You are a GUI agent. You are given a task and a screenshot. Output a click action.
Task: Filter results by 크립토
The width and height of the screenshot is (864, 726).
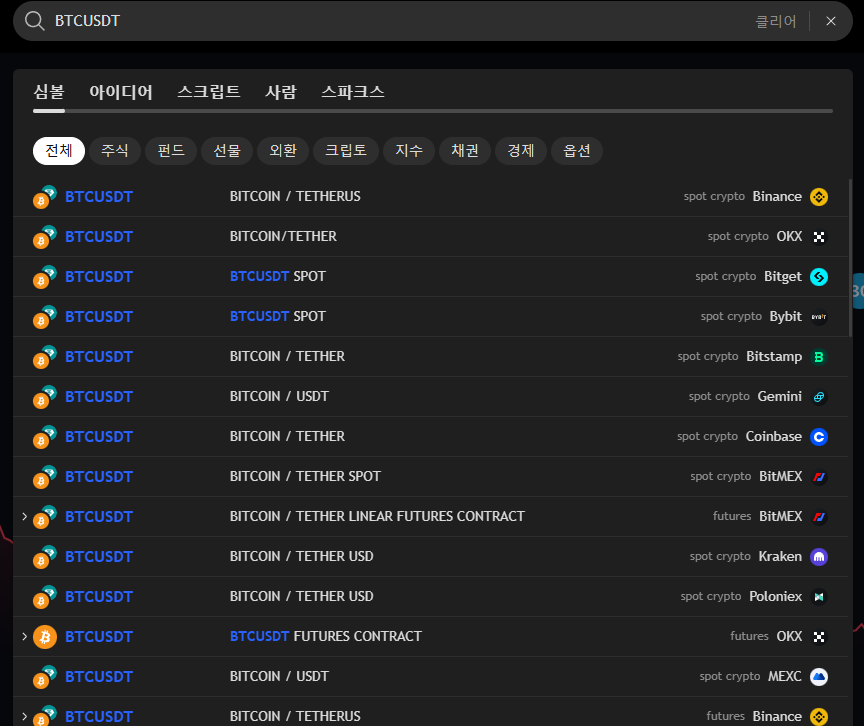346,151
